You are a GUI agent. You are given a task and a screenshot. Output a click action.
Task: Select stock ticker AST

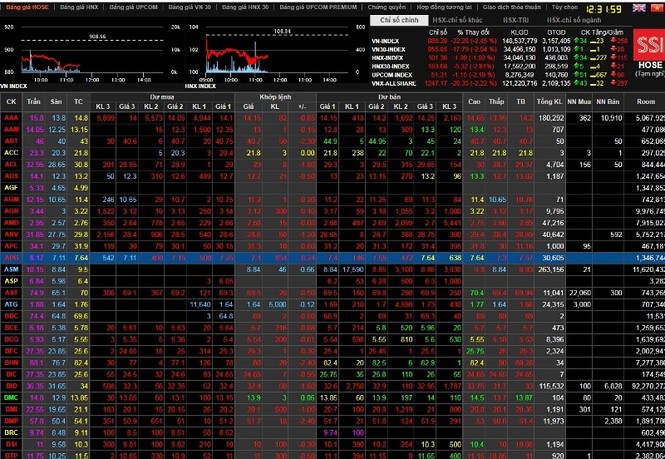click(11, 293)
